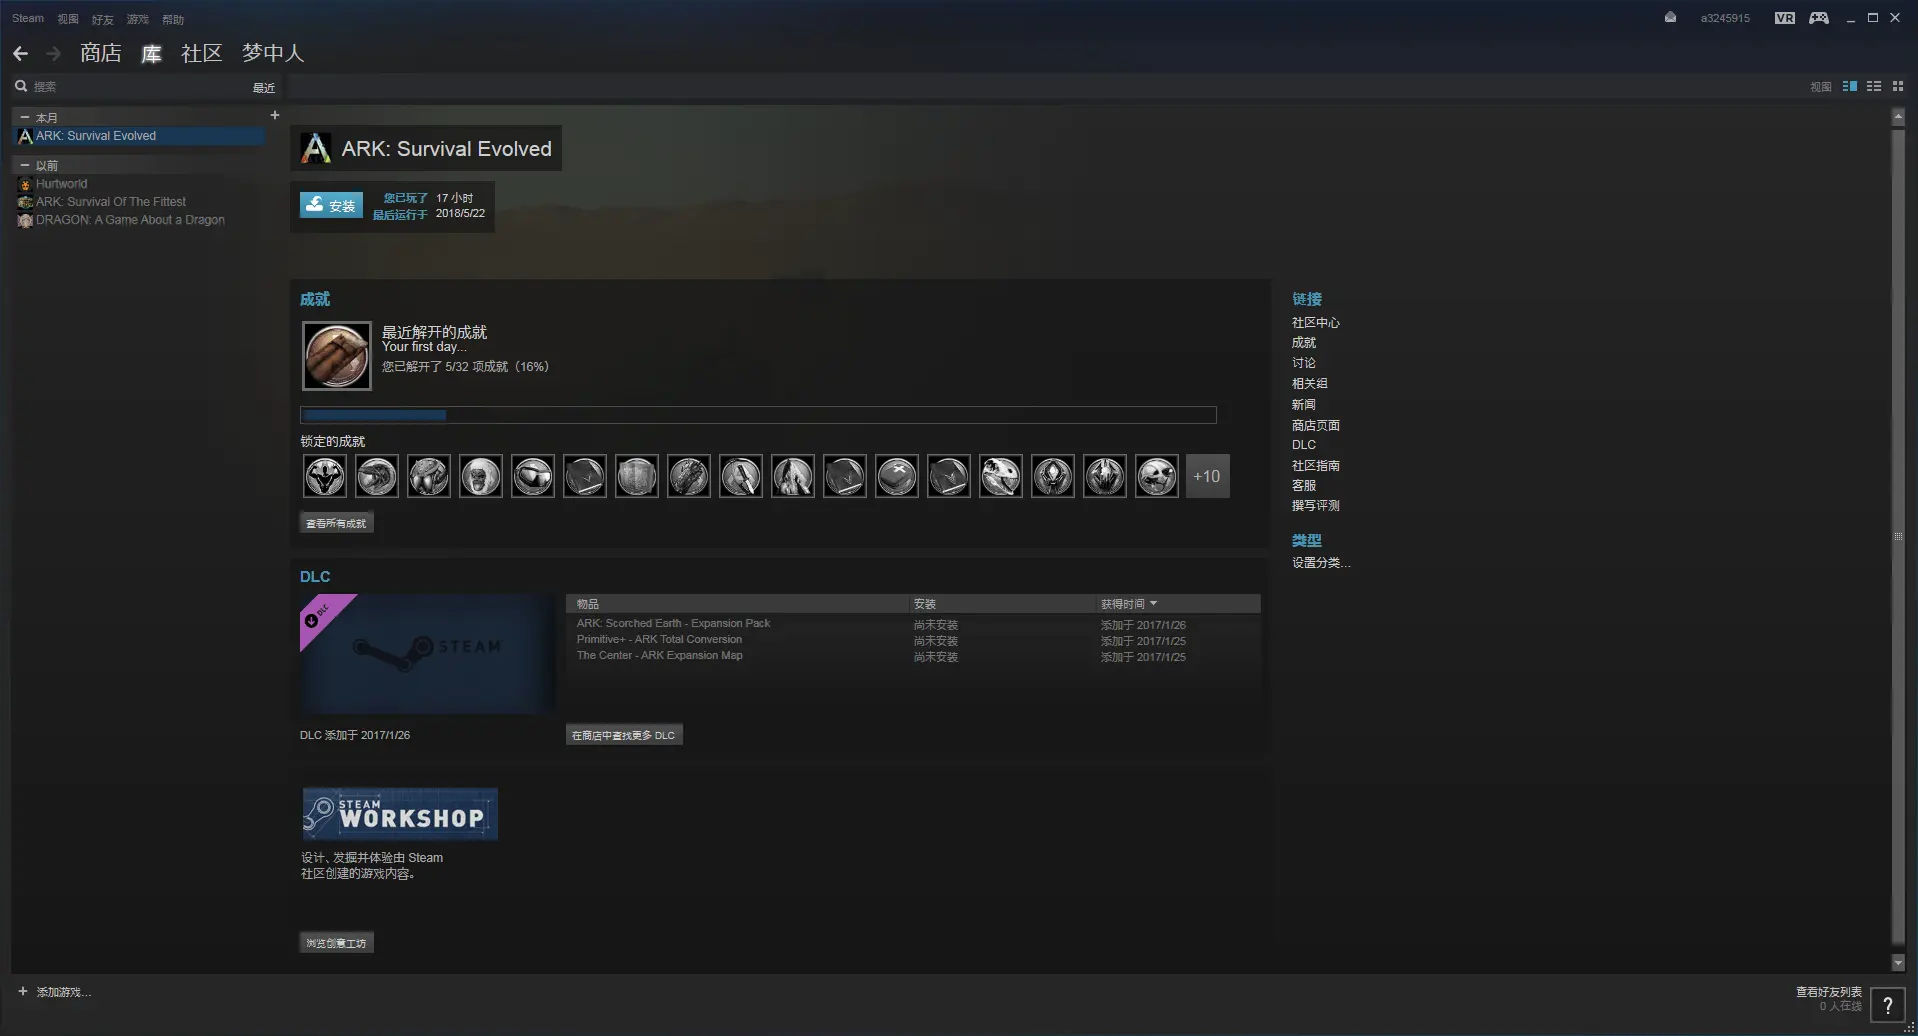Switch to detail view mode
The image size is (1918, 1036).
pyautogui.click(x=1850, y=86)
